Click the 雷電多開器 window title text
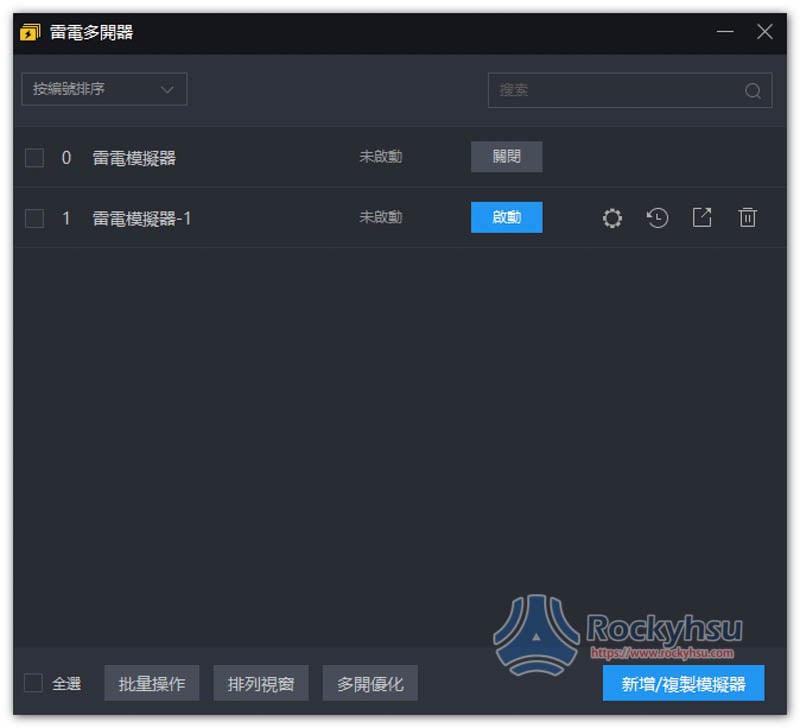The image size is (800, 728). pyautogui.click(x=91, y=32)
